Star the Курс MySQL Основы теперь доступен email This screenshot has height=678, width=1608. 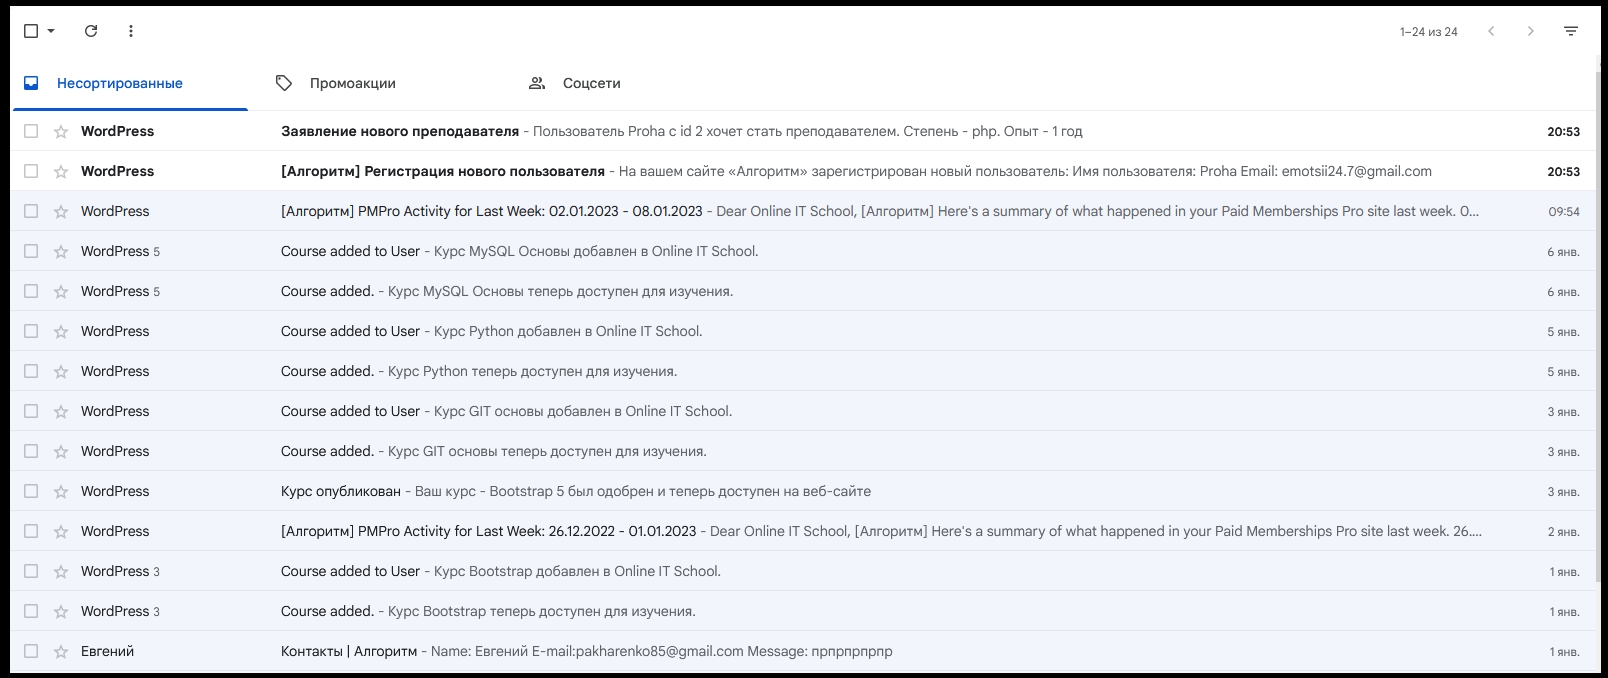pos(61,291)
